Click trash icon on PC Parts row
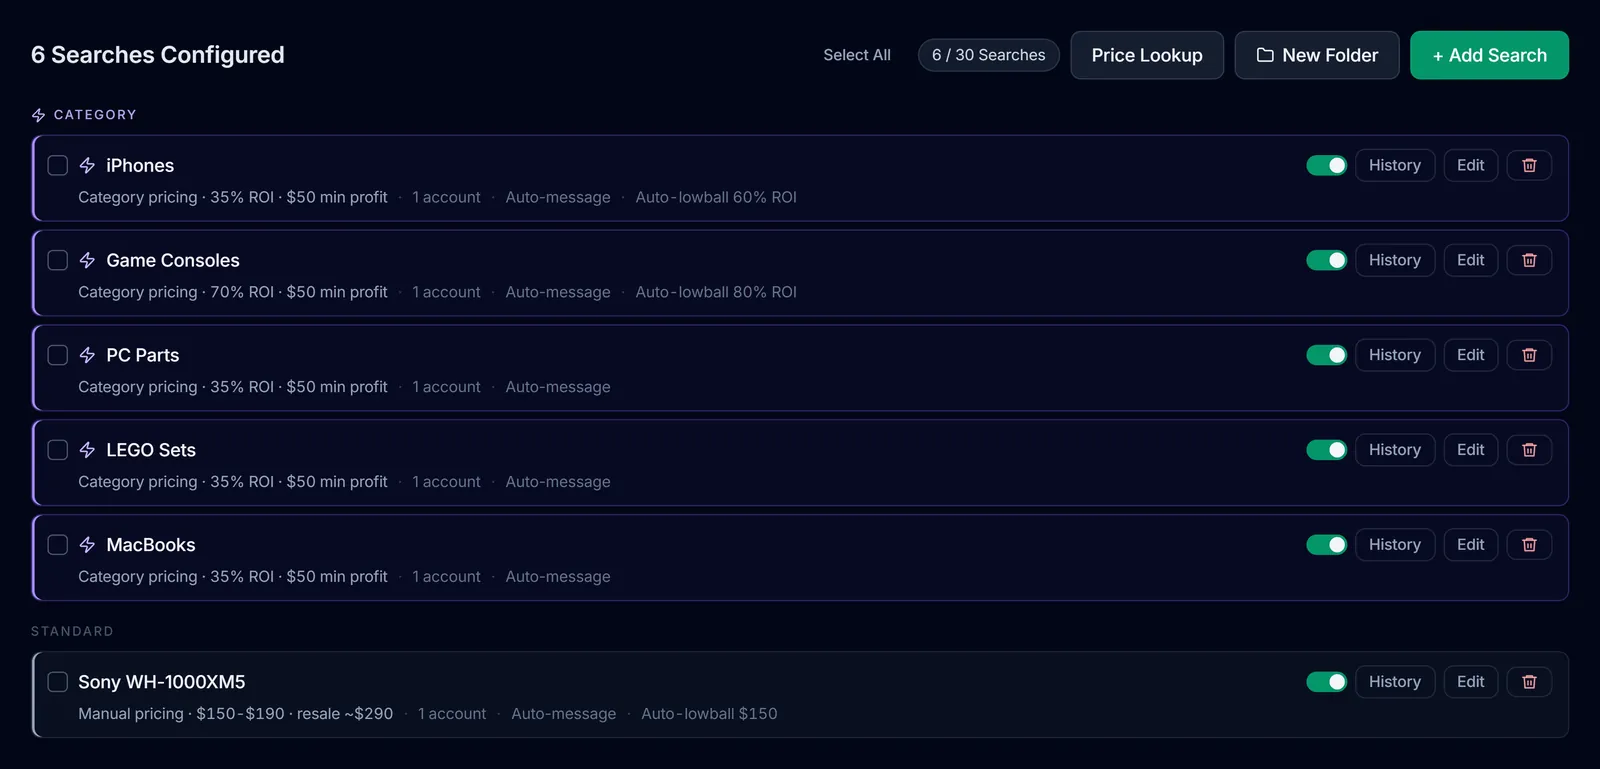1600x769 pixels. (1529, 355)
